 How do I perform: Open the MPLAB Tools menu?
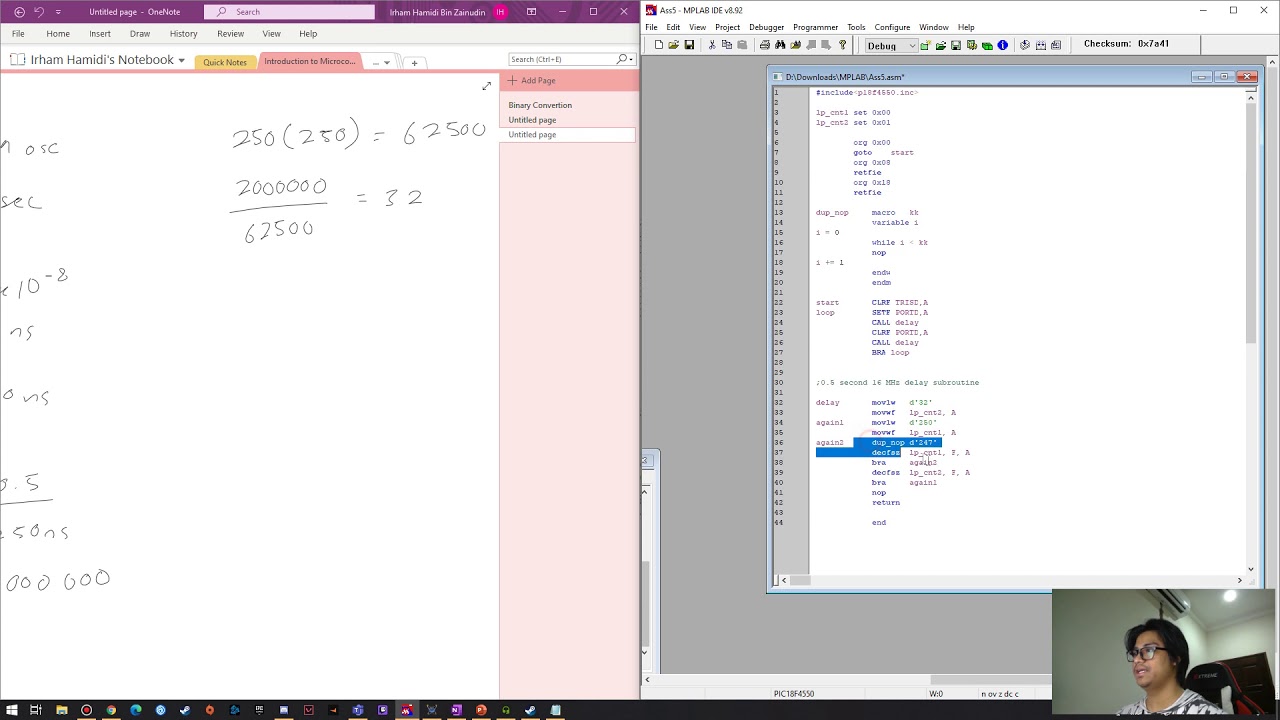click(x=856, y=27)
